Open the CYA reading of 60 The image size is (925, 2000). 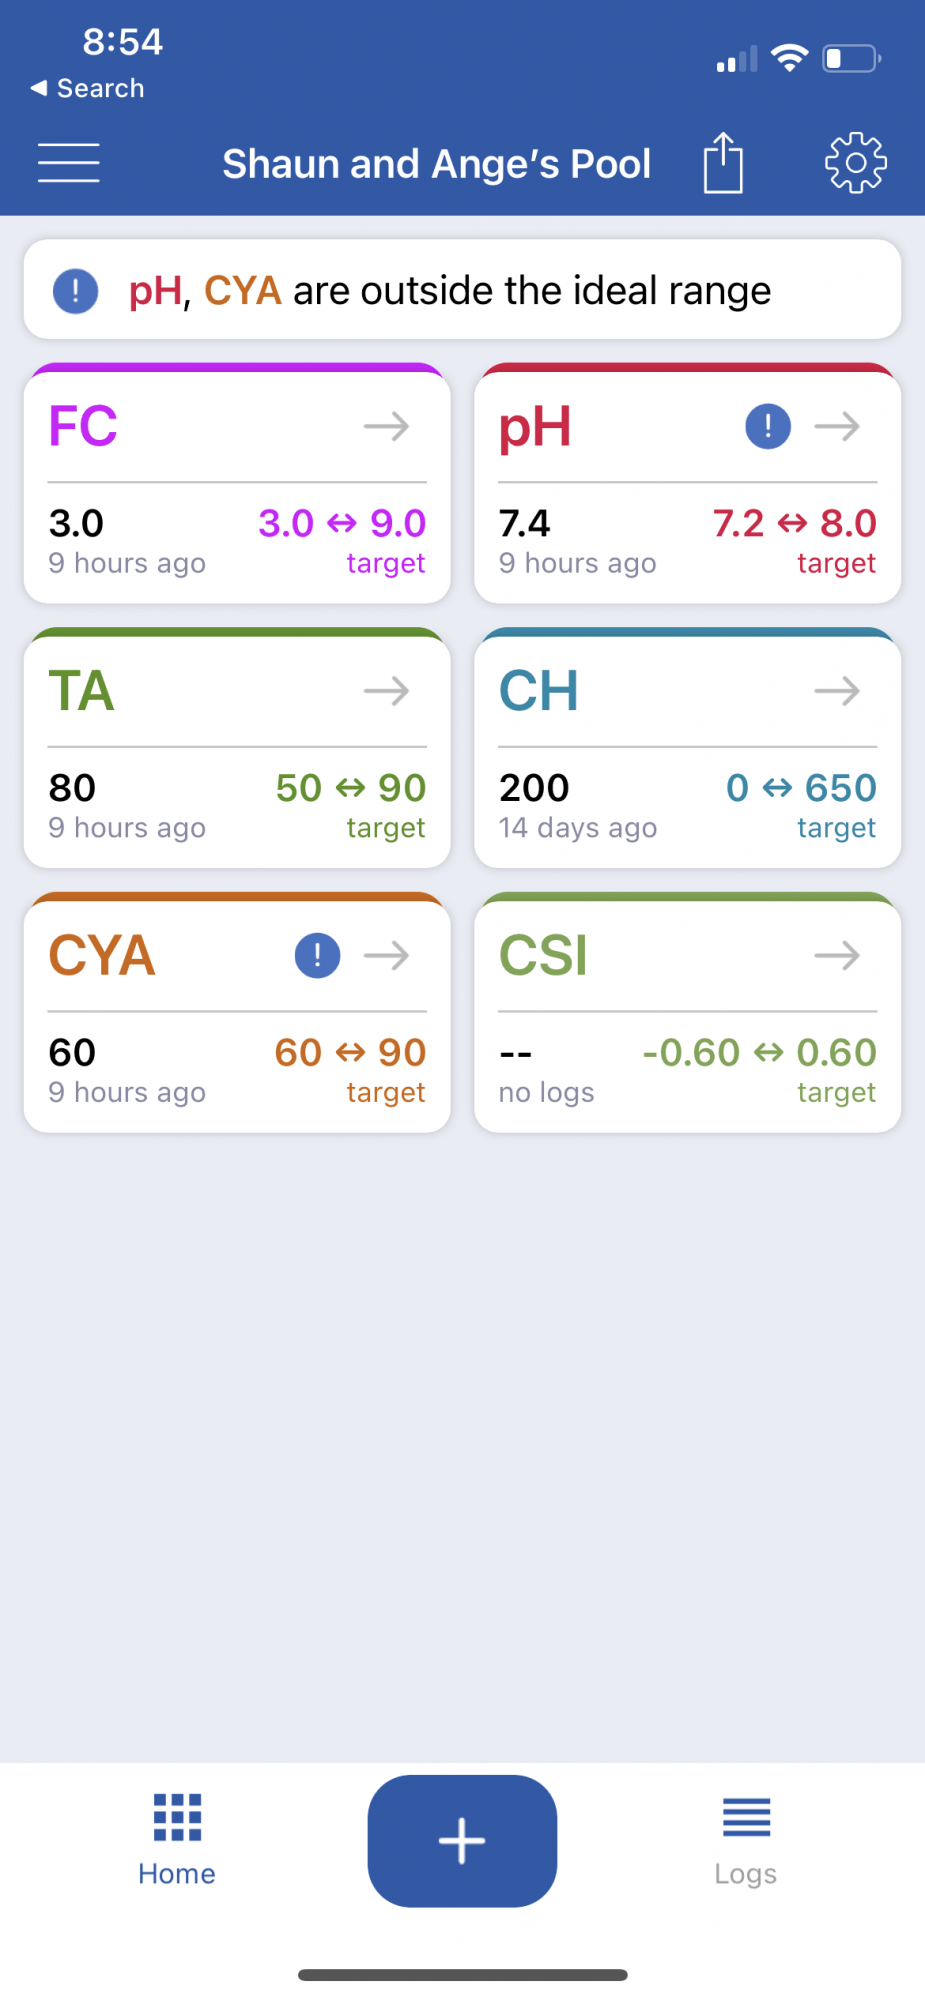point(72,1052)
